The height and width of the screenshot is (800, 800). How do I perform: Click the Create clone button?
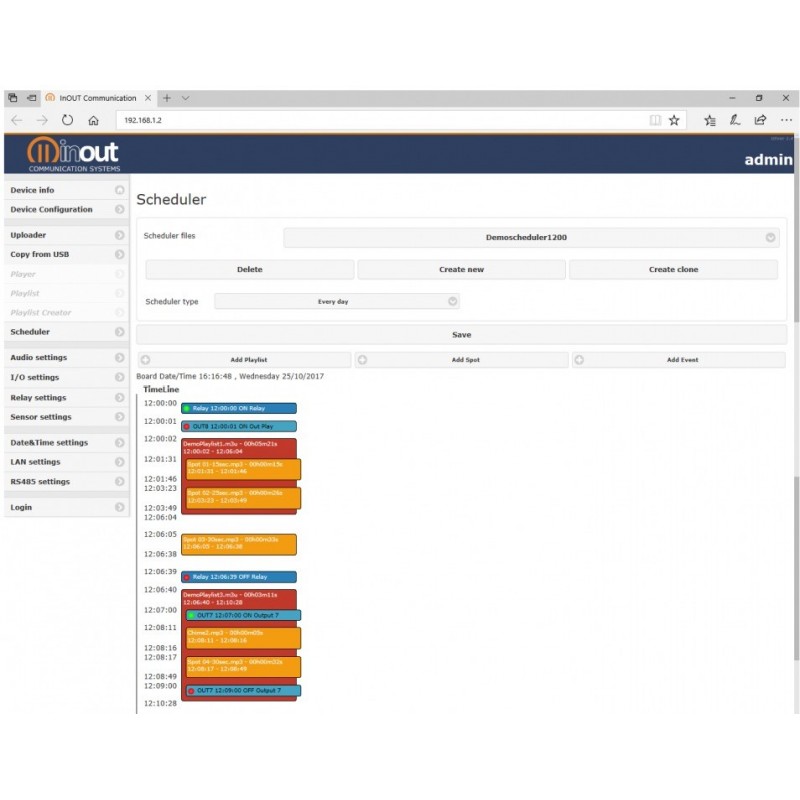pos(673,270)
